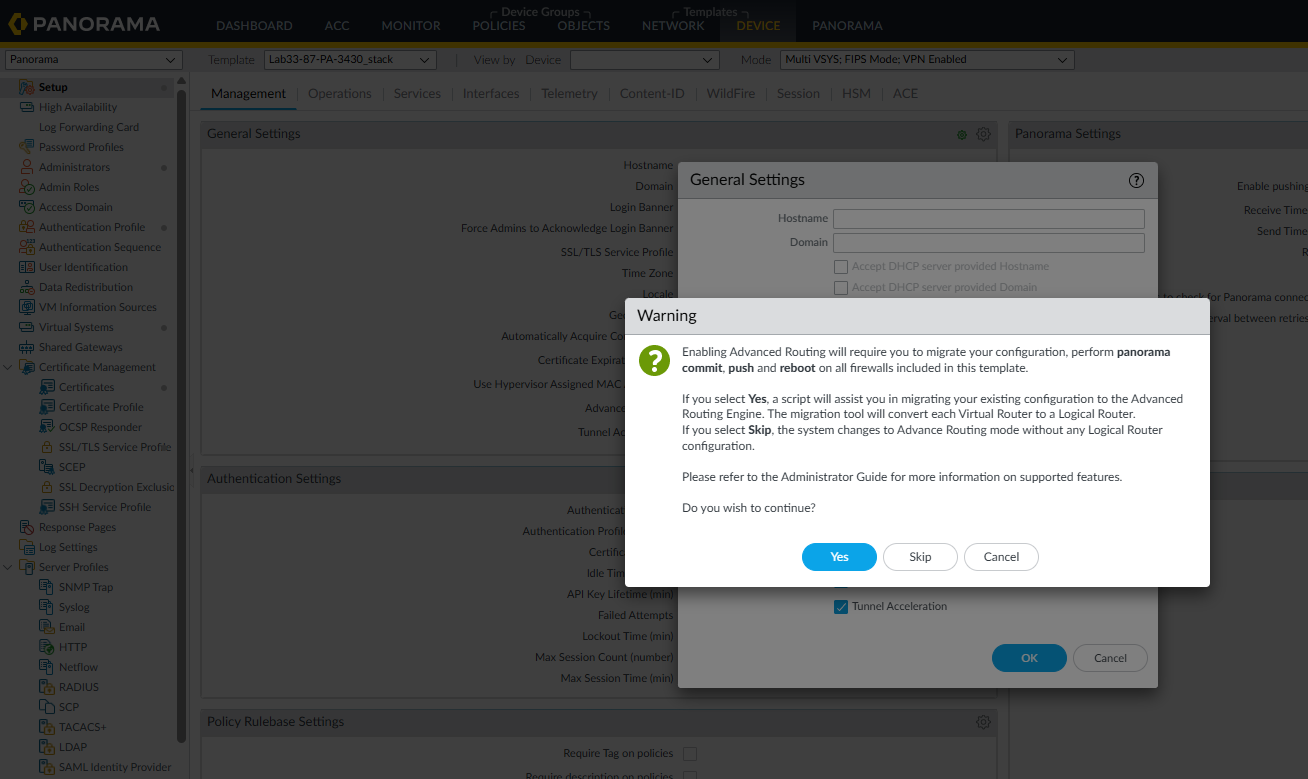This screenshot has height=779, width=1308.
Task: Select LDAP in the sidebar tree
Action: (x=73, y=747)
